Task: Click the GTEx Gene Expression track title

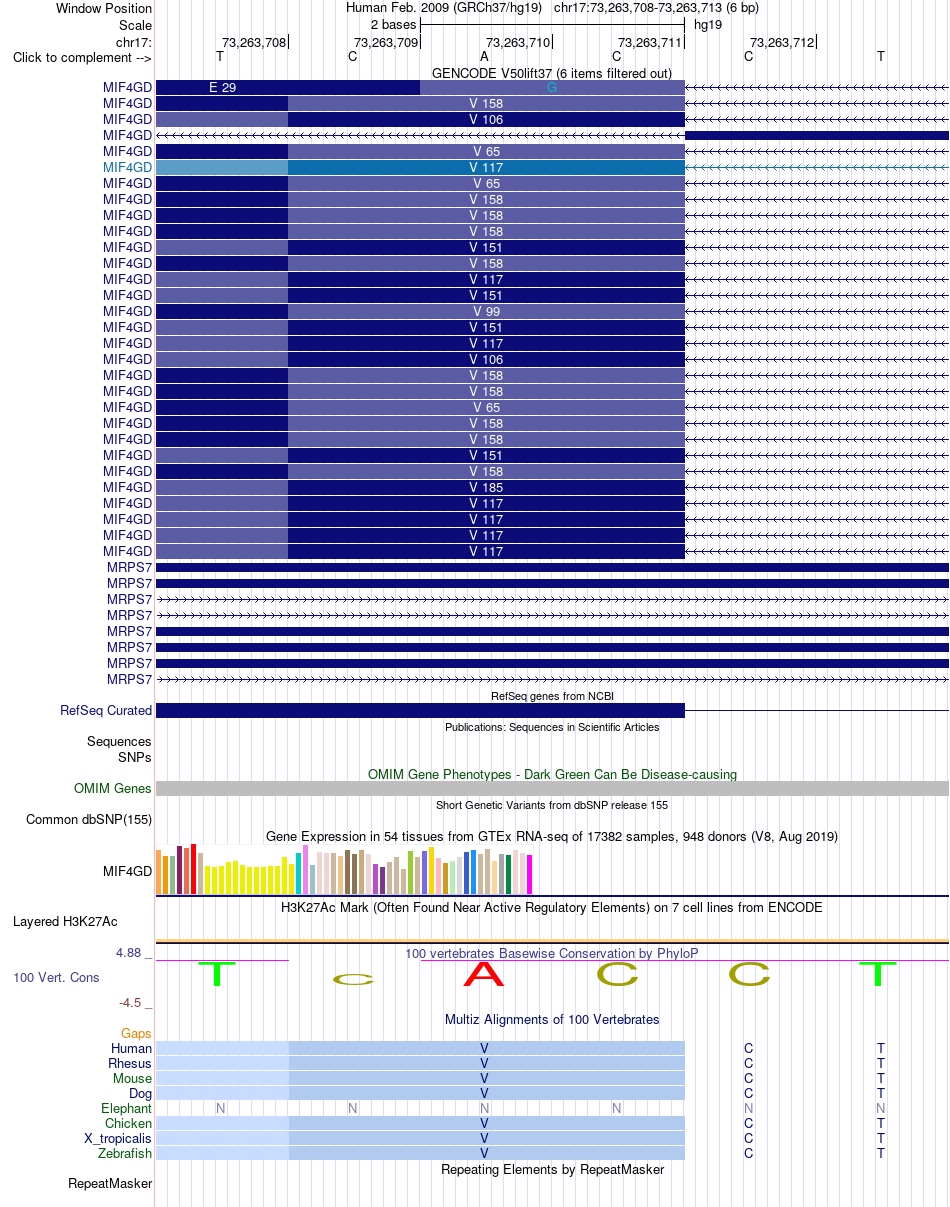Action: (x=552, y=836)
